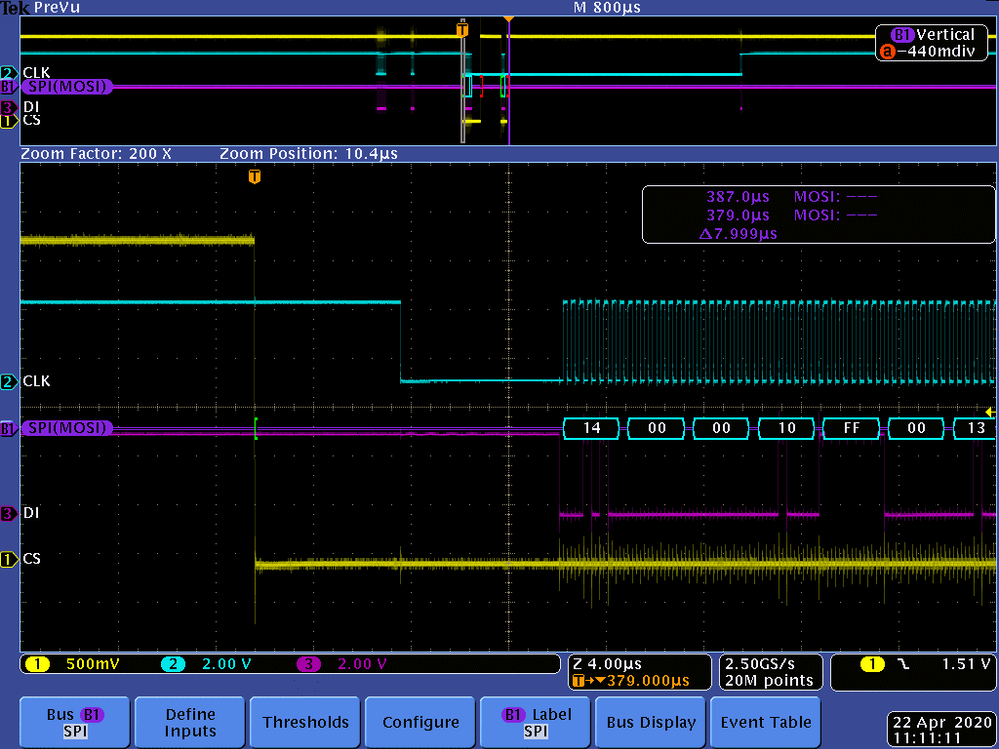Click the cyan channel 2 badge in the readout bar
Image resolution: width=999 pixels, height=749 pixels.
(173, 664)
